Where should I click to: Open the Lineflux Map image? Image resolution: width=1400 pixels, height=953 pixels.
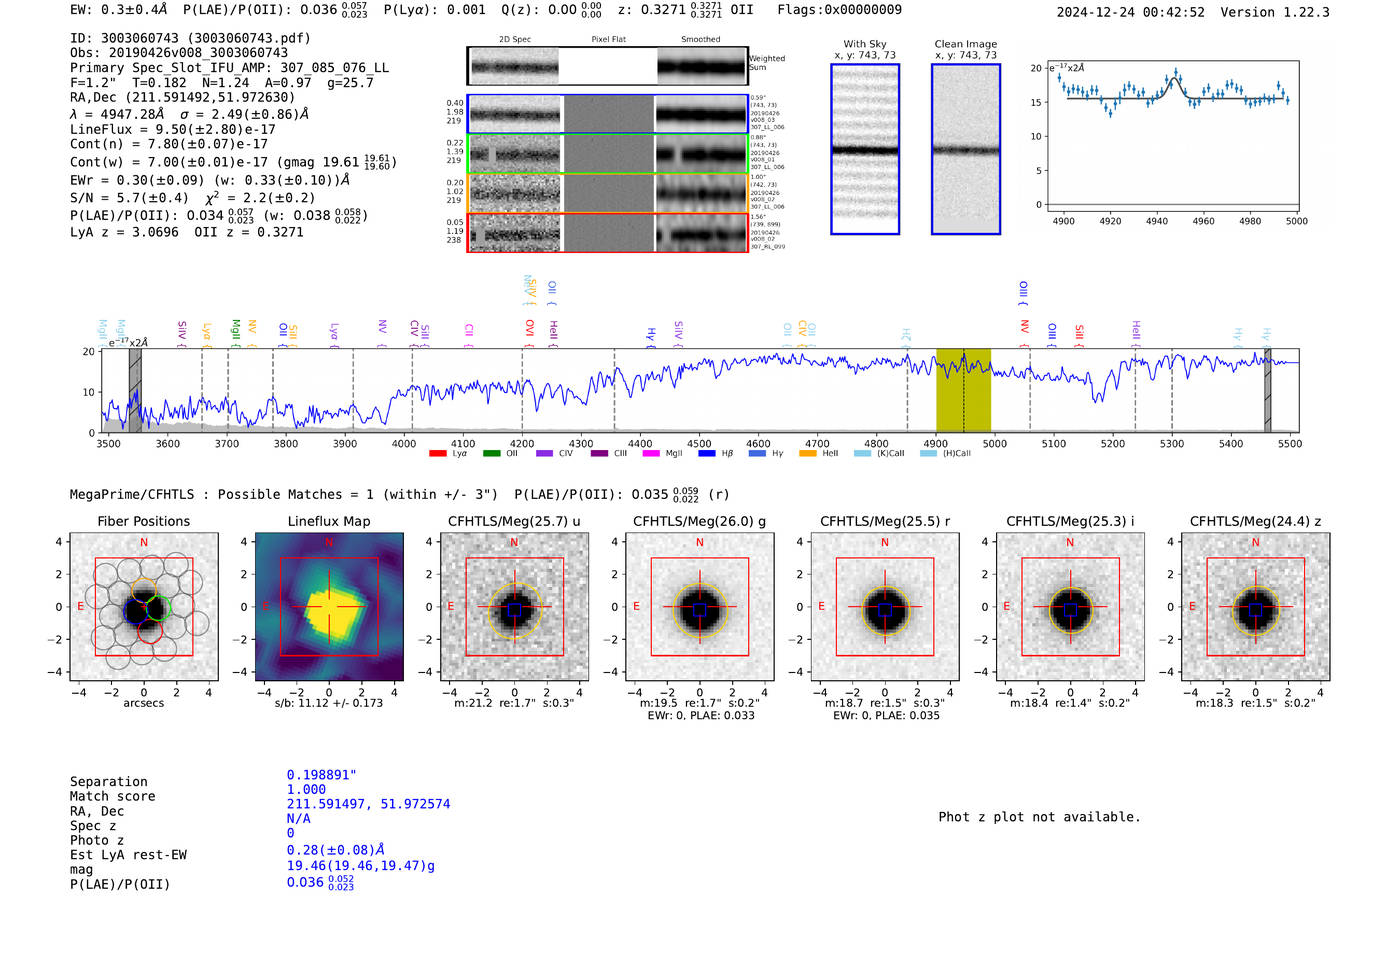coord(329,606)
